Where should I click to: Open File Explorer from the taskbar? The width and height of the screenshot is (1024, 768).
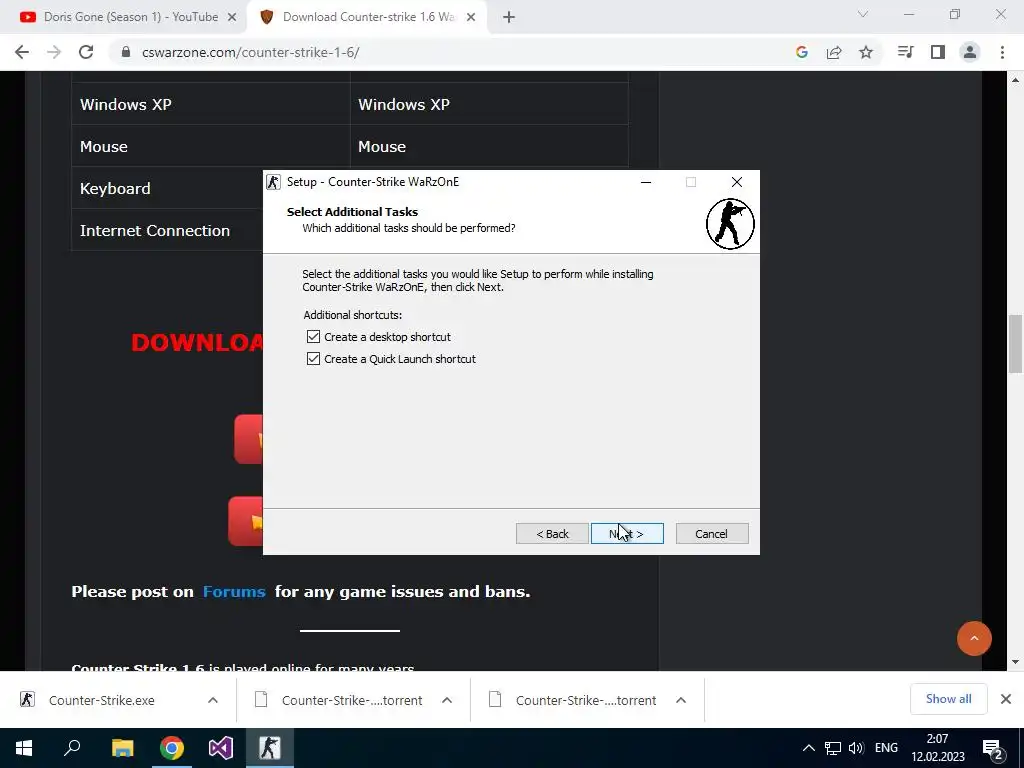[122, 748]
